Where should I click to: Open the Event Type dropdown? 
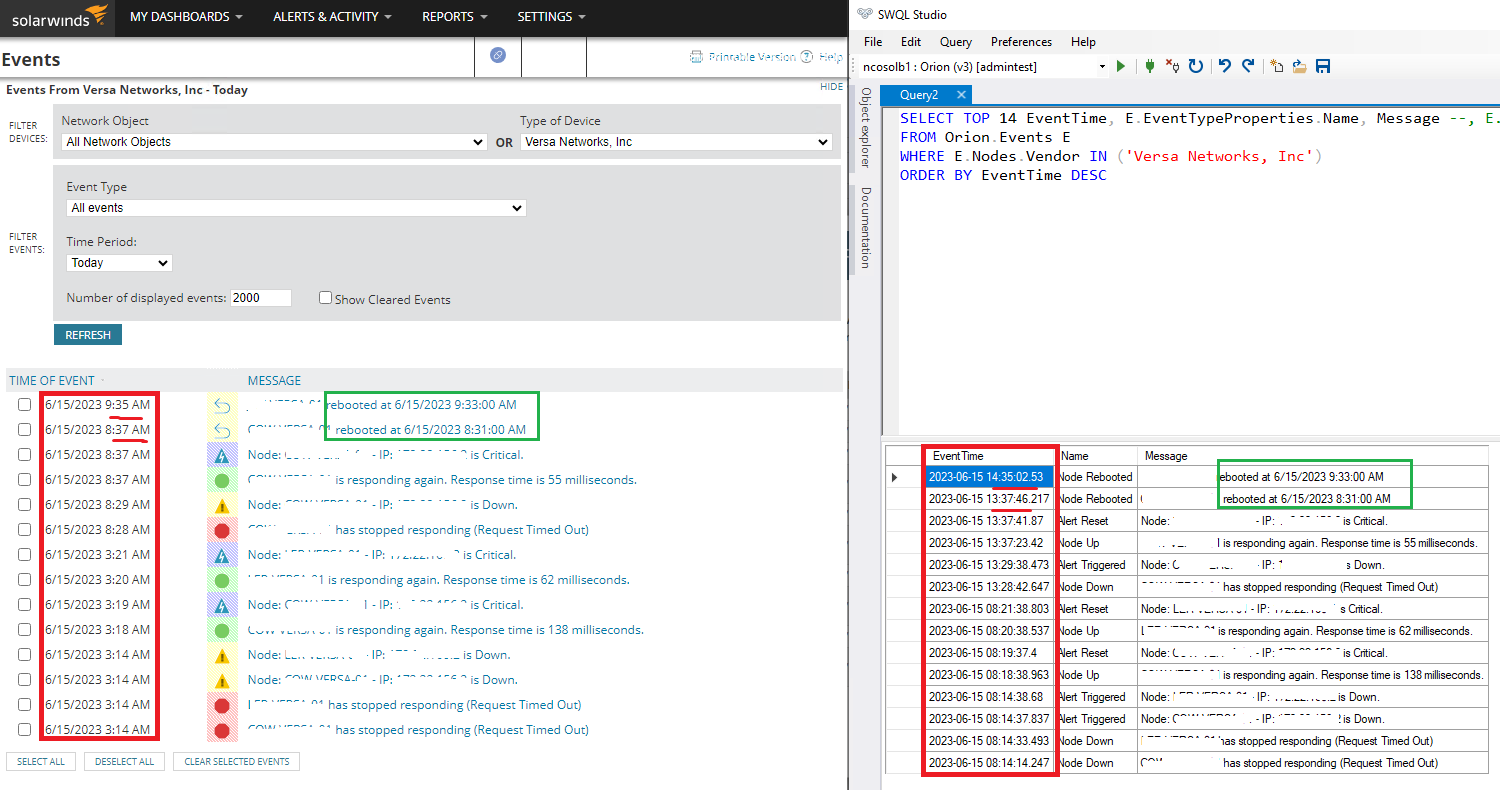pyautogui.click(x=296, y=208)
